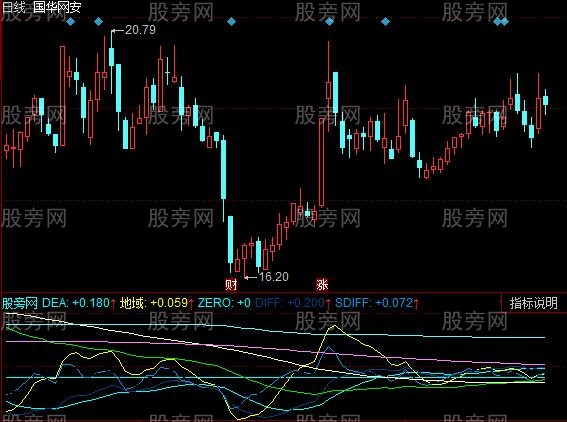Select the ZERO: +0 indicator value

pos(224,303)
